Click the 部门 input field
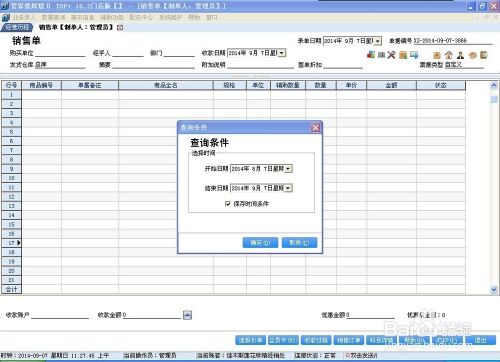Viewport: 500px width, 362px height. coord(179,53)
